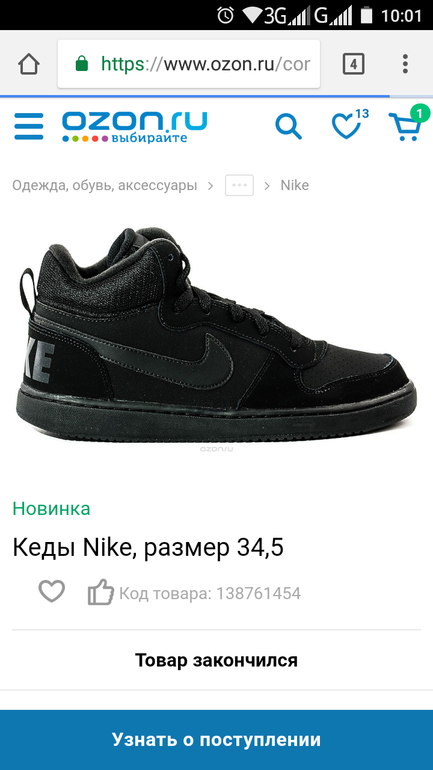Tap the address bar URL field

point(189,64)
